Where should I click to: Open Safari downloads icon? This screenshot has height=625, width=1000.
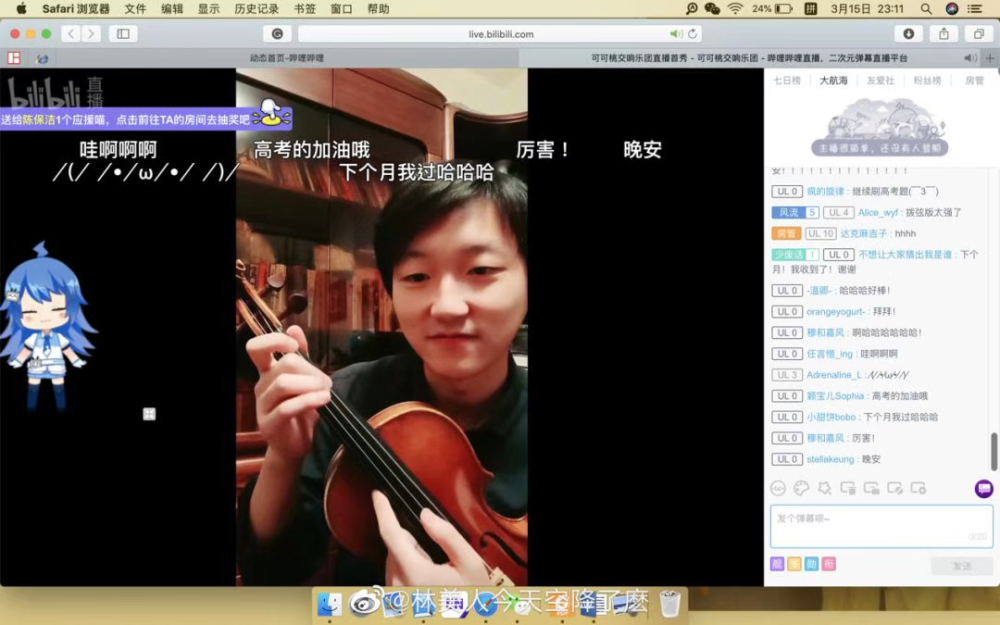908,34
